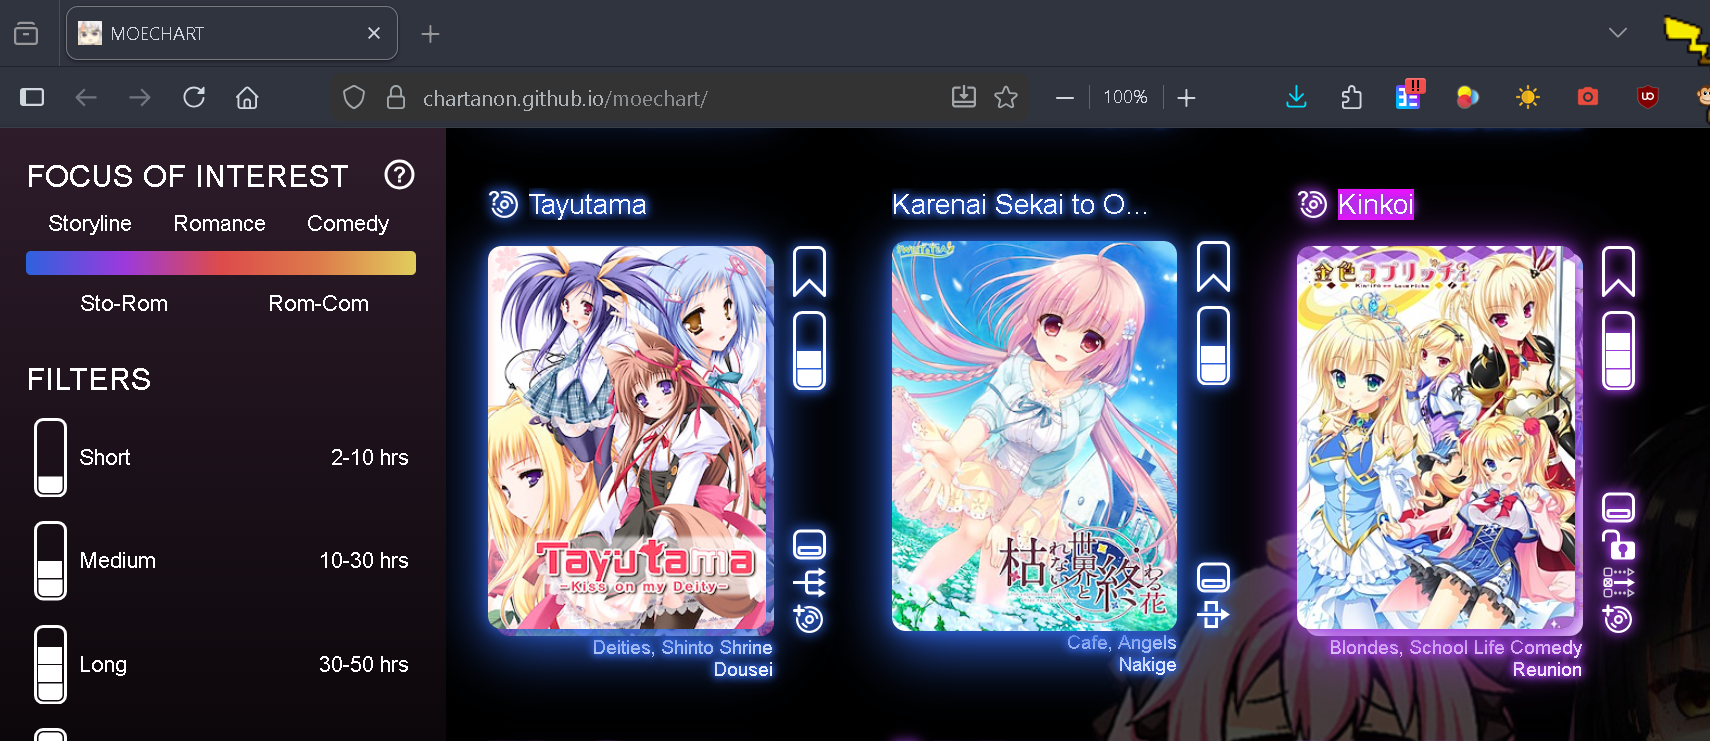Select the Comedy focus option
The width and height of the screenshot is (1710, 741).
pos(348,223)
